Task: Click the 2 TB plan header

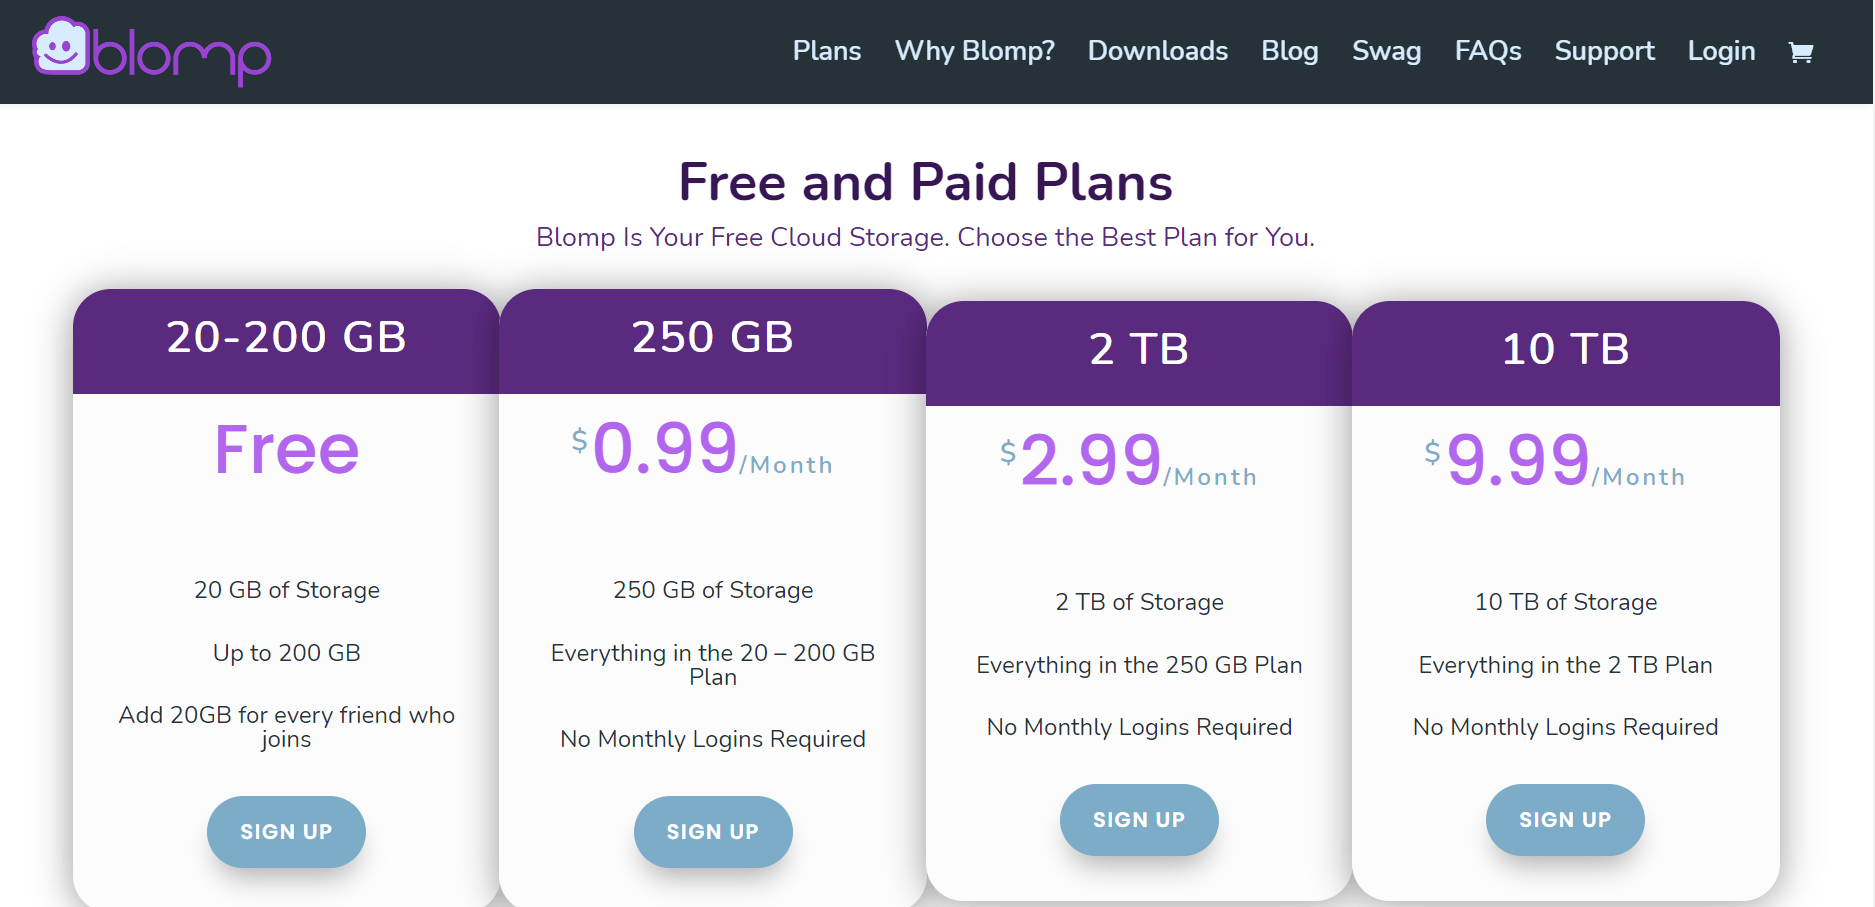Action: point(1138,350)
